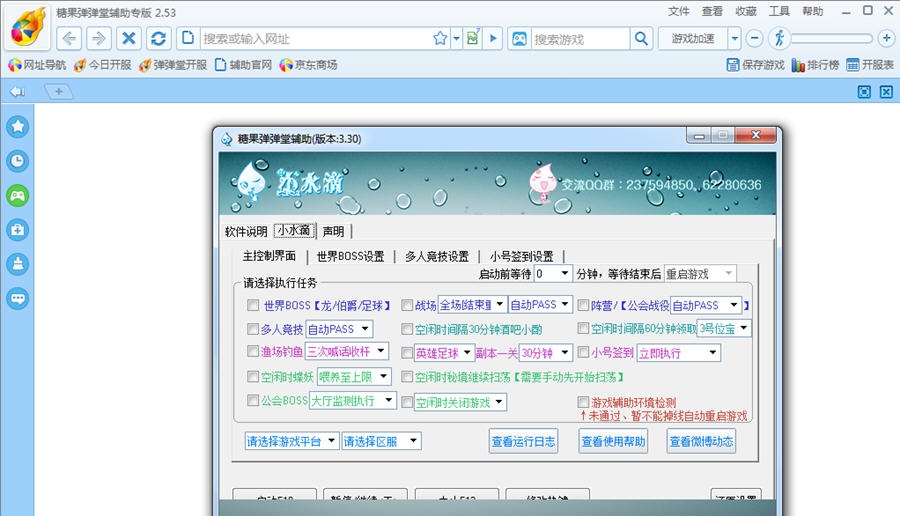Open 排行榜 ranking toolbar item

(815, 65)
